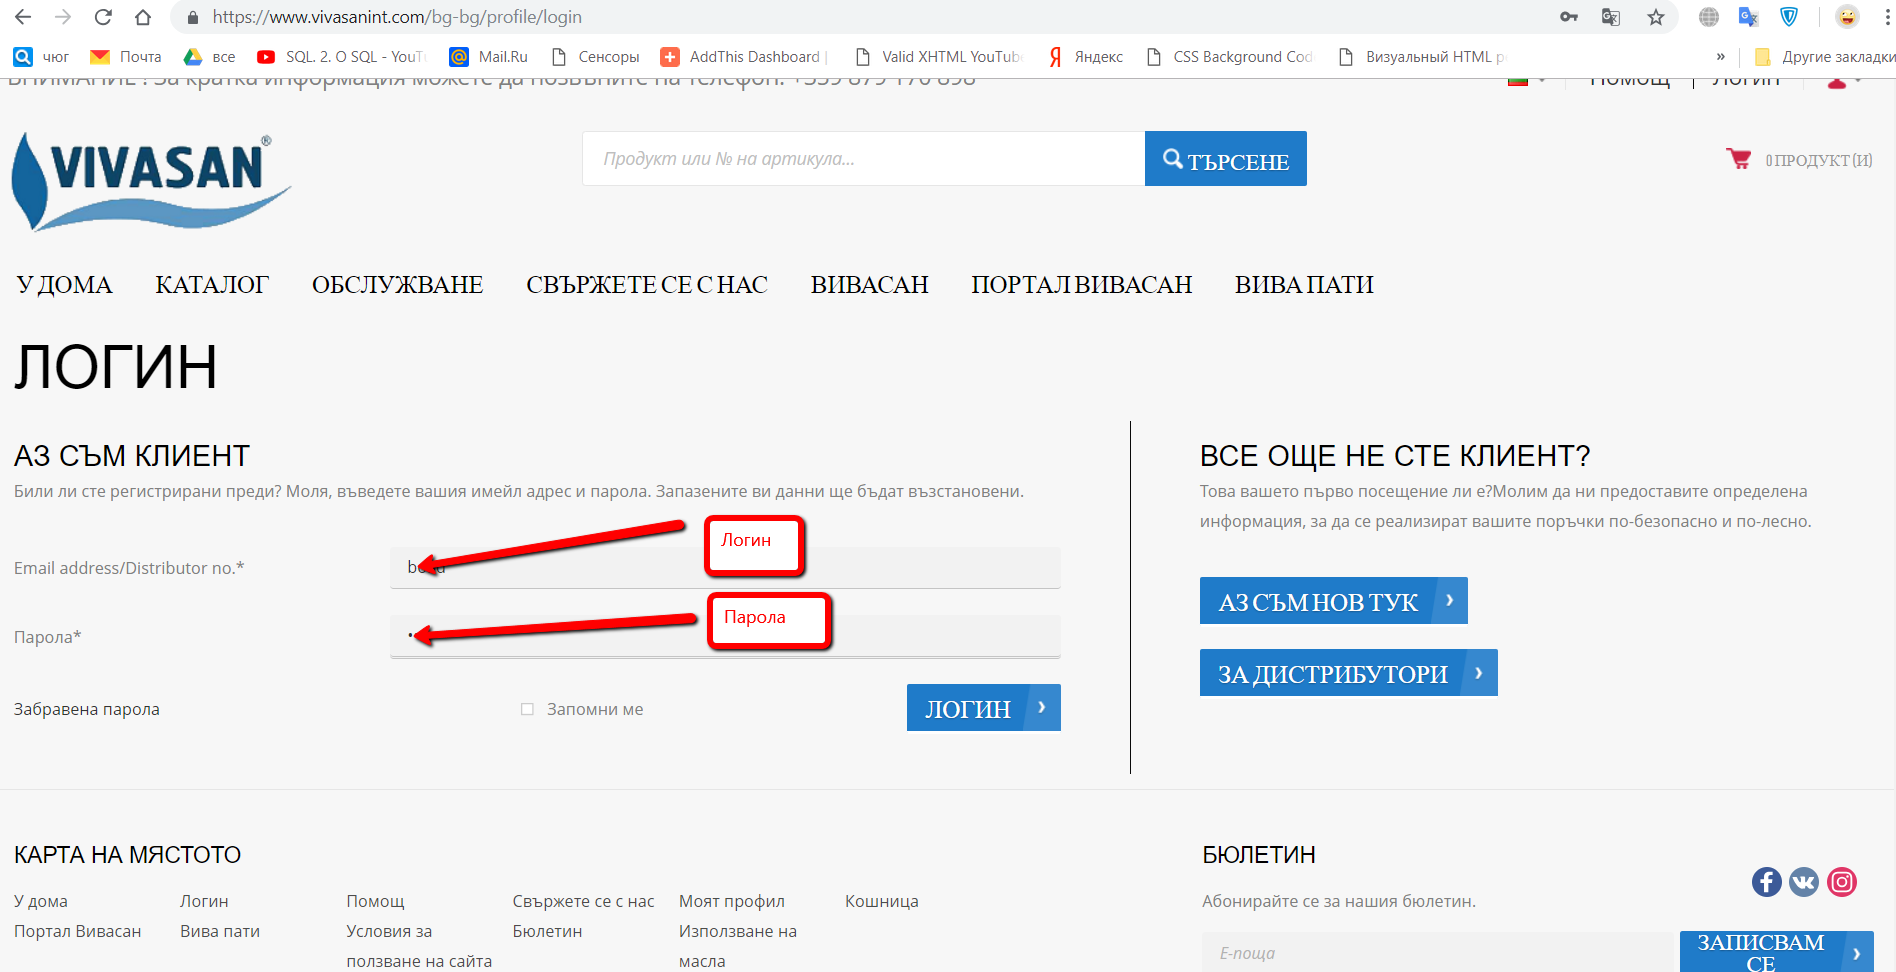The width and height of the screenshot is (1896, 972).
Task: Click the padlock site info icon
Action: 193,17
